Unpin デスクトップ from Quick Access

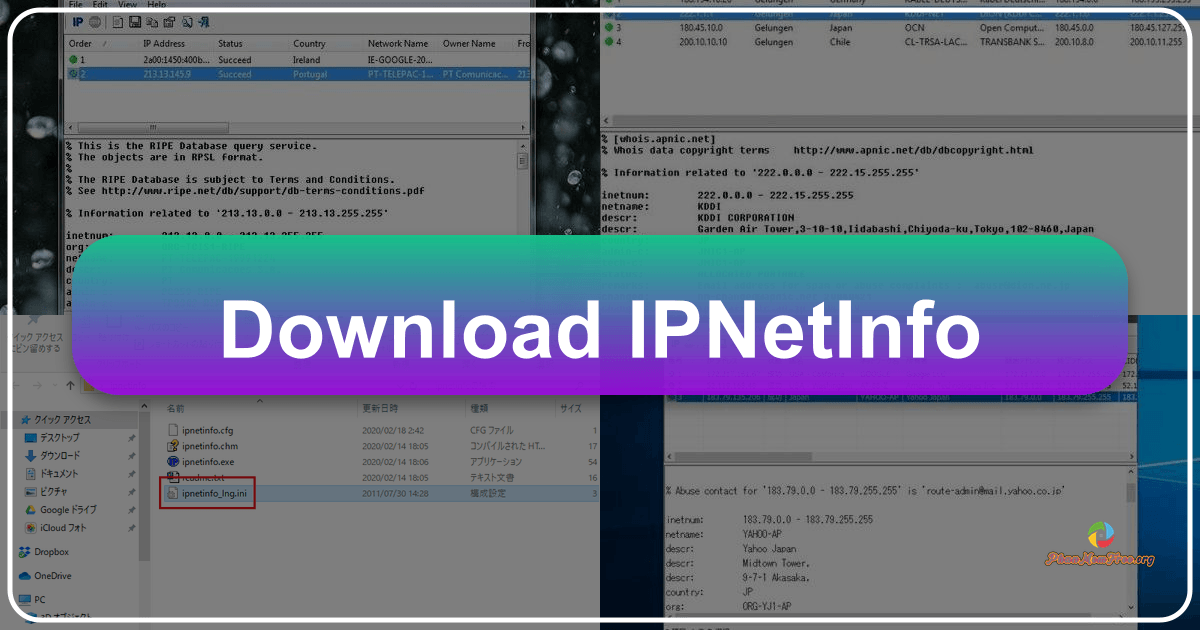point(133,438)
